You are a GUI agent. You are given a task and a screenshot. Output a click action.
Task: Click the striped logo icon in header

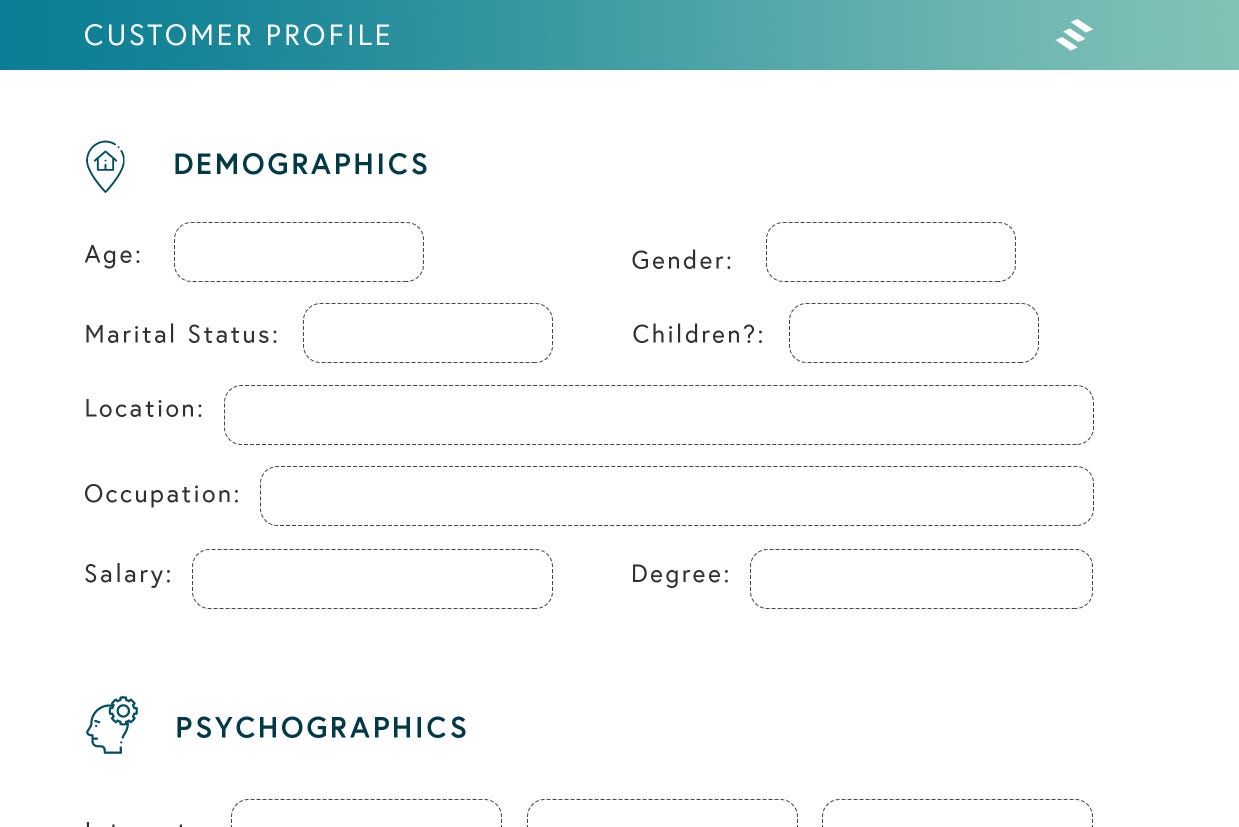pyautogui.click(x=1074, y=35)
